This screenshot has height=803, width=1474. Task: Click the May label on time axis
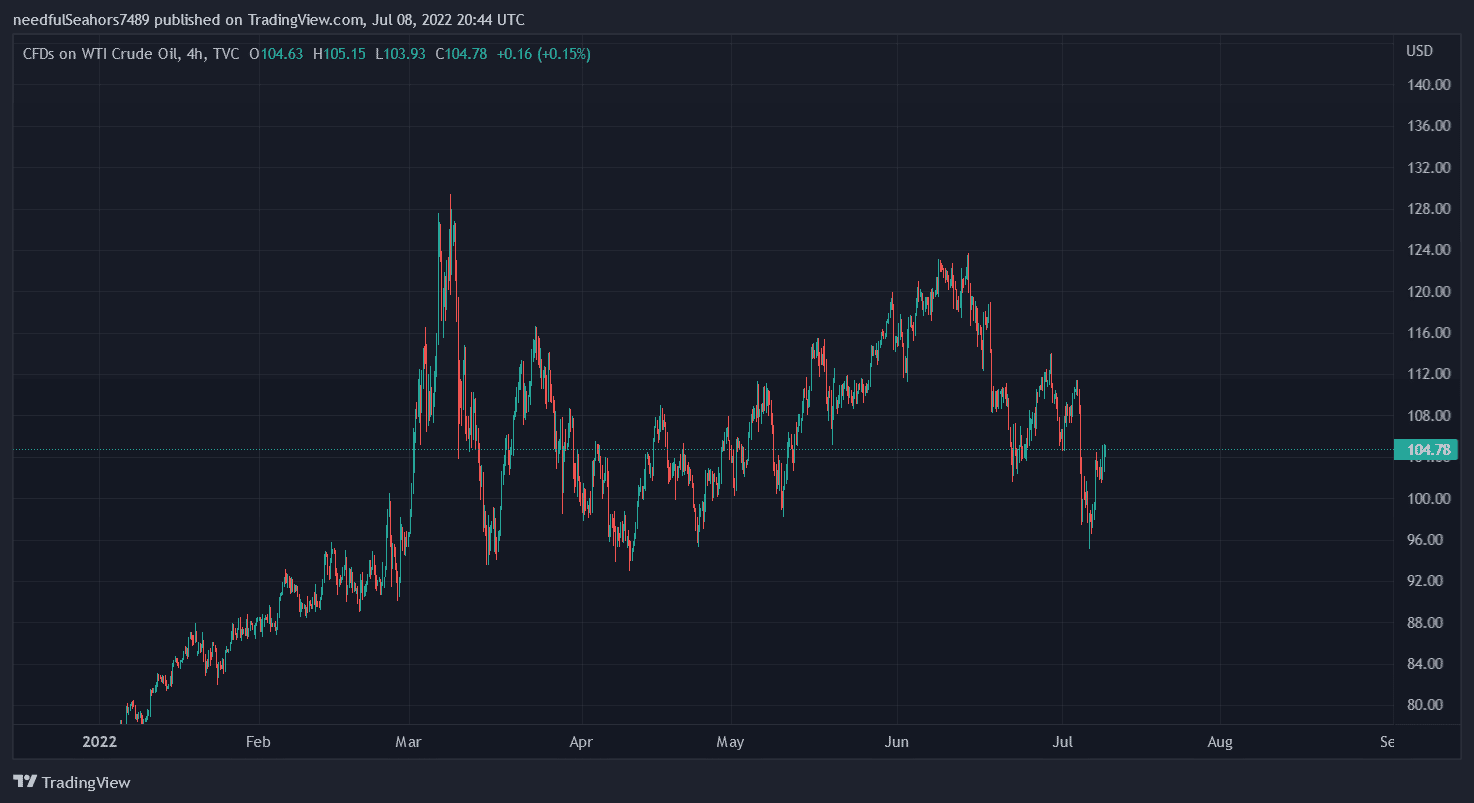click(x=731, y=742)
